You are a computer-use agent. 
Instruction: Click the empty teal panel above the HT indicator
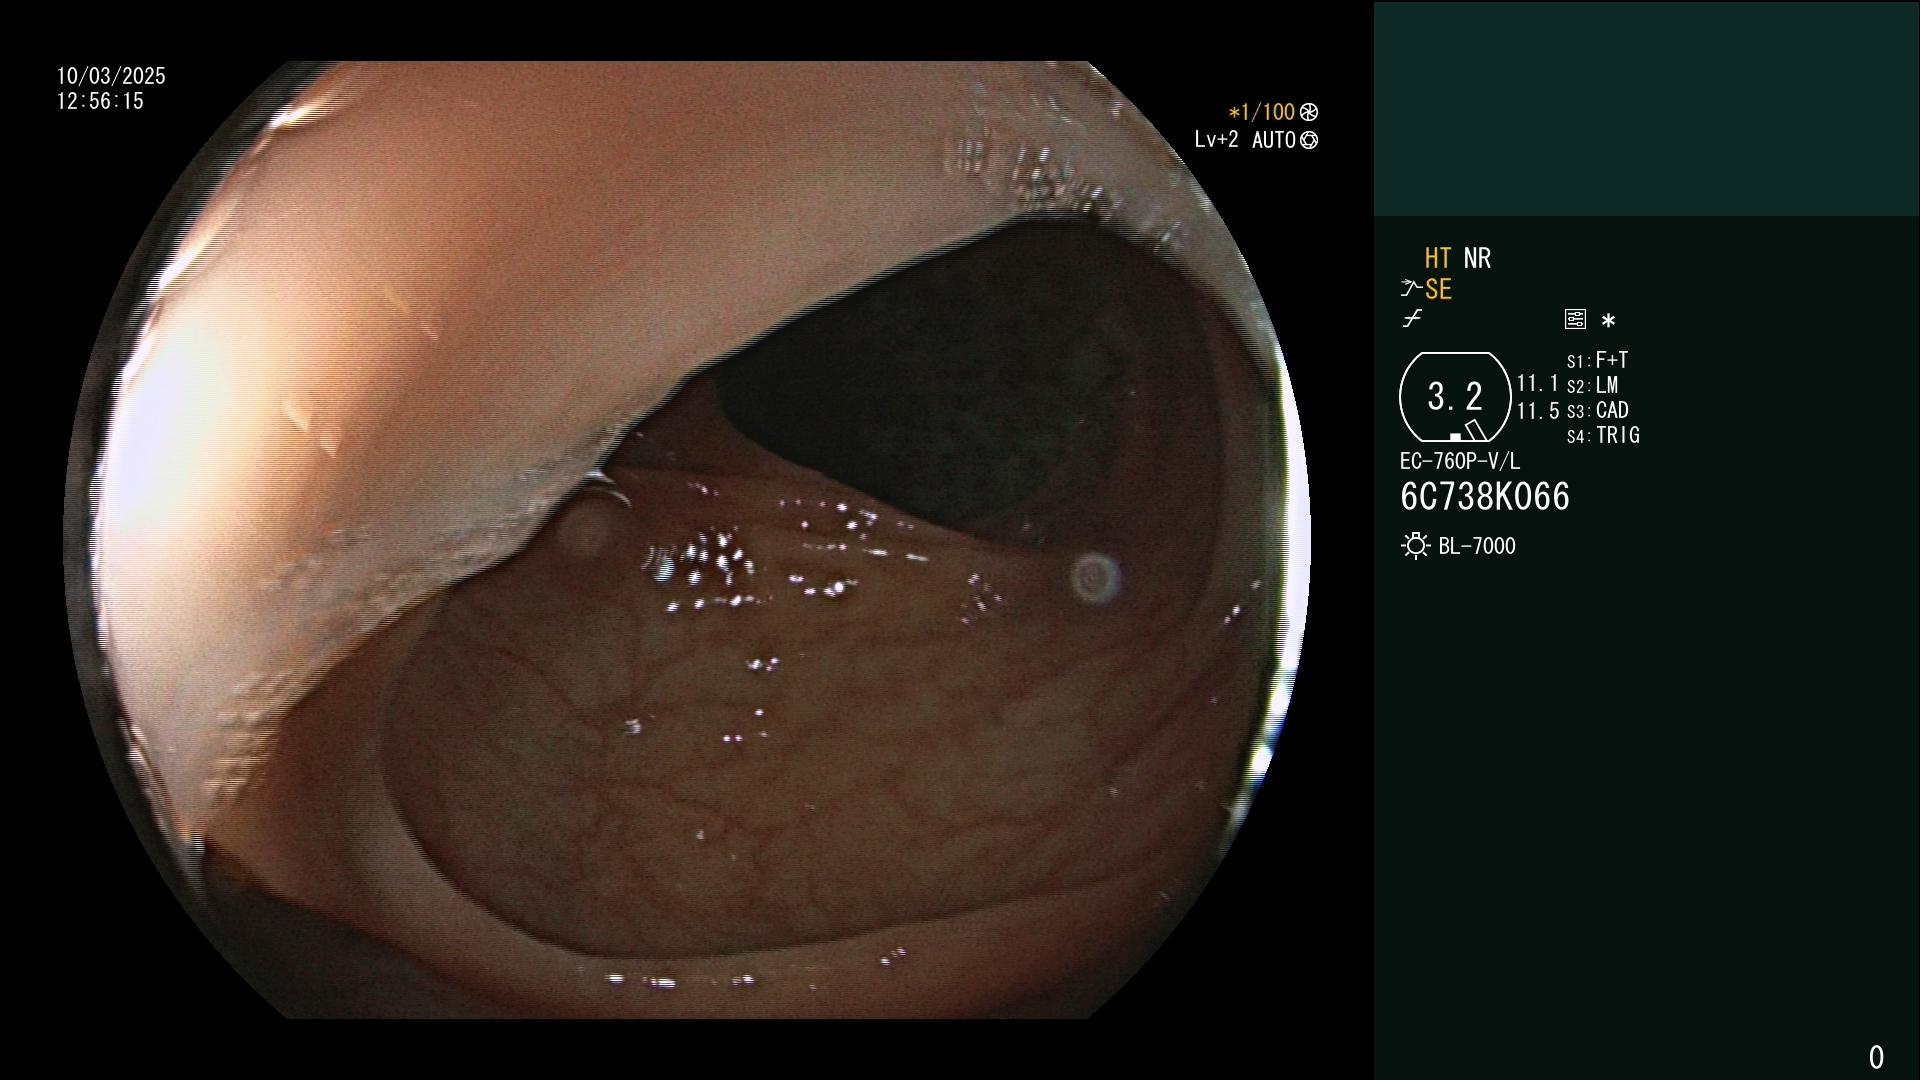[x=1646, y=108]
